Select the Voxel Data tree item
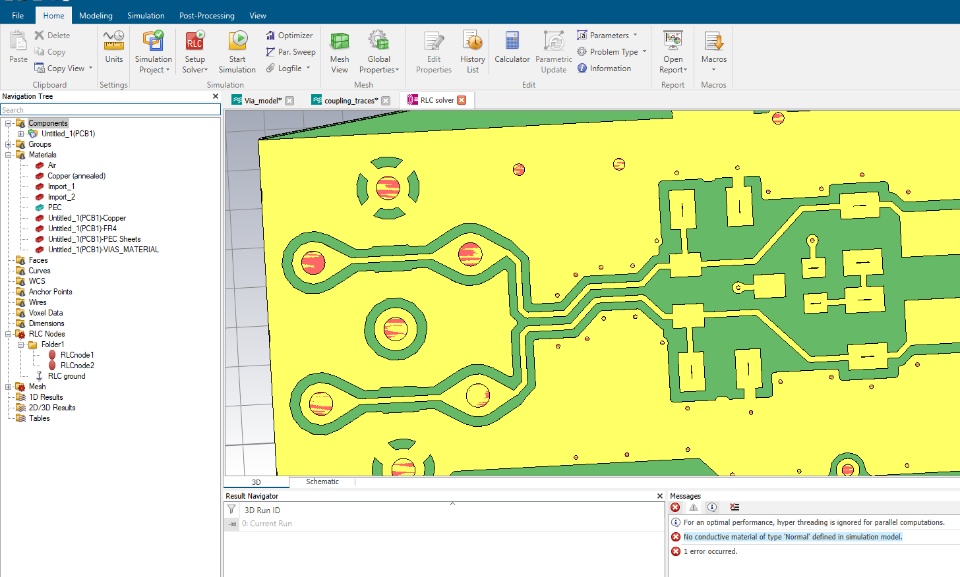This screenshot has height=577, width=960. [45, 312]
